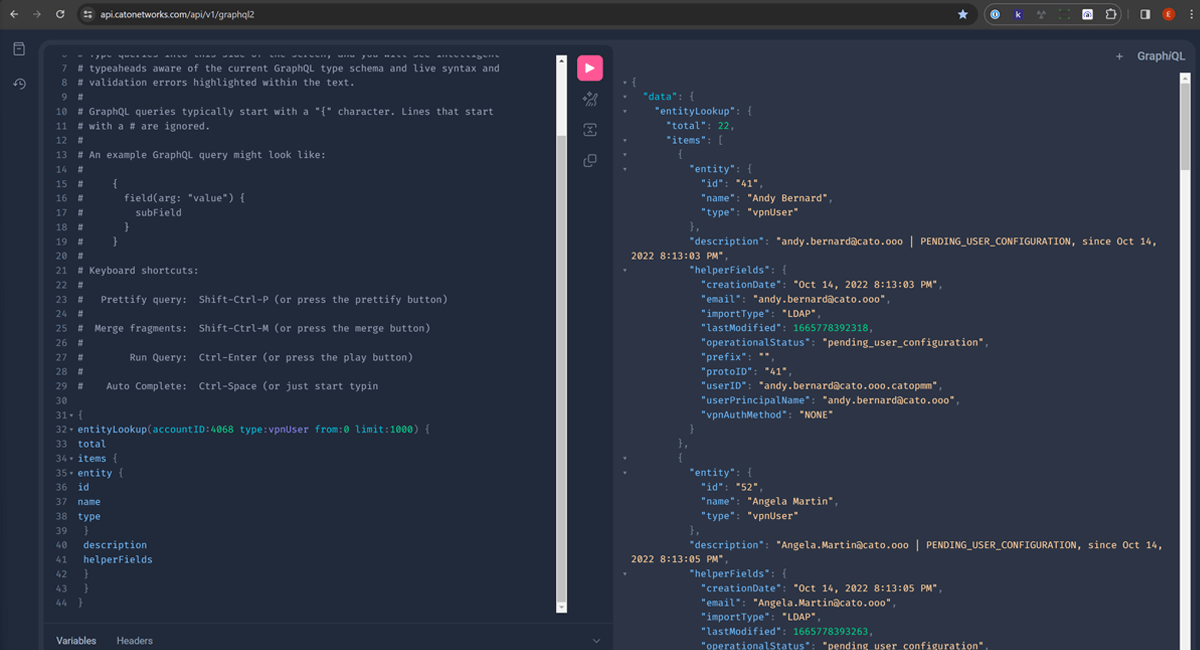The image size is (1200, 650).
Task: Fold Angela Martin's "helperFields" object
Action: coord(624,574)
